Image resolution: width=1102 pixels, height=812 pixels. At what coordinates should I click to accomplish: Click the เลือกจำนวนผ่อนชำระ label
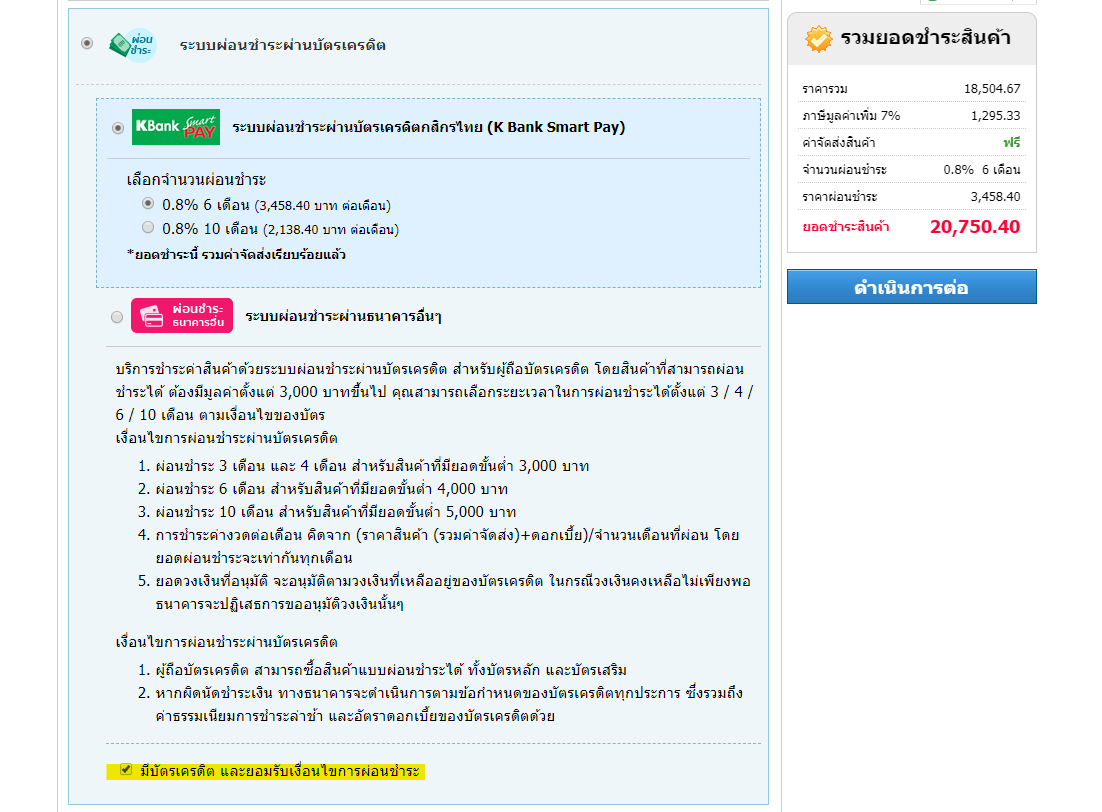tap(196, 180)
